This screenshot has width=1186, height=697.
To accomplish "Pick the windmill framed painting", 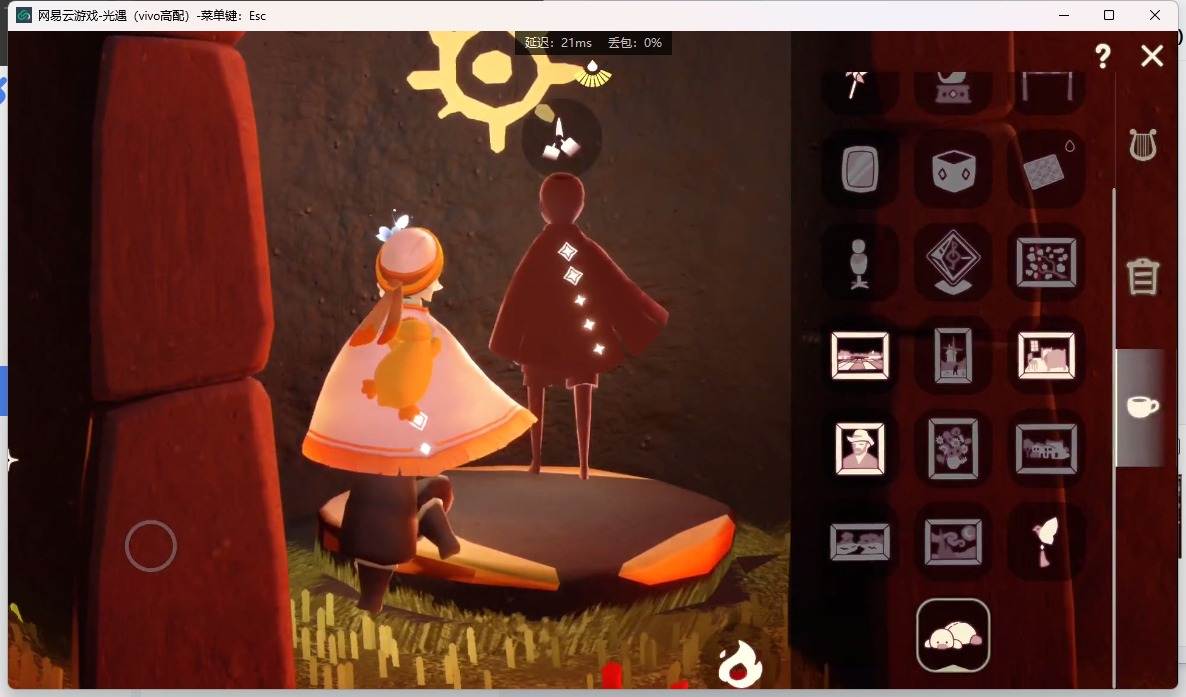I will [x=953, y=355].
